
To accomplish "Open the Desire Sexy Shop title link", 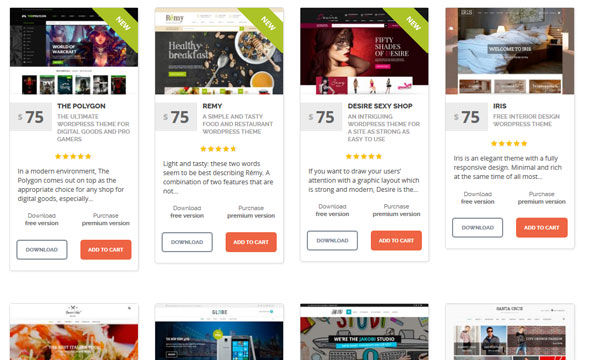I will point(380,106).
